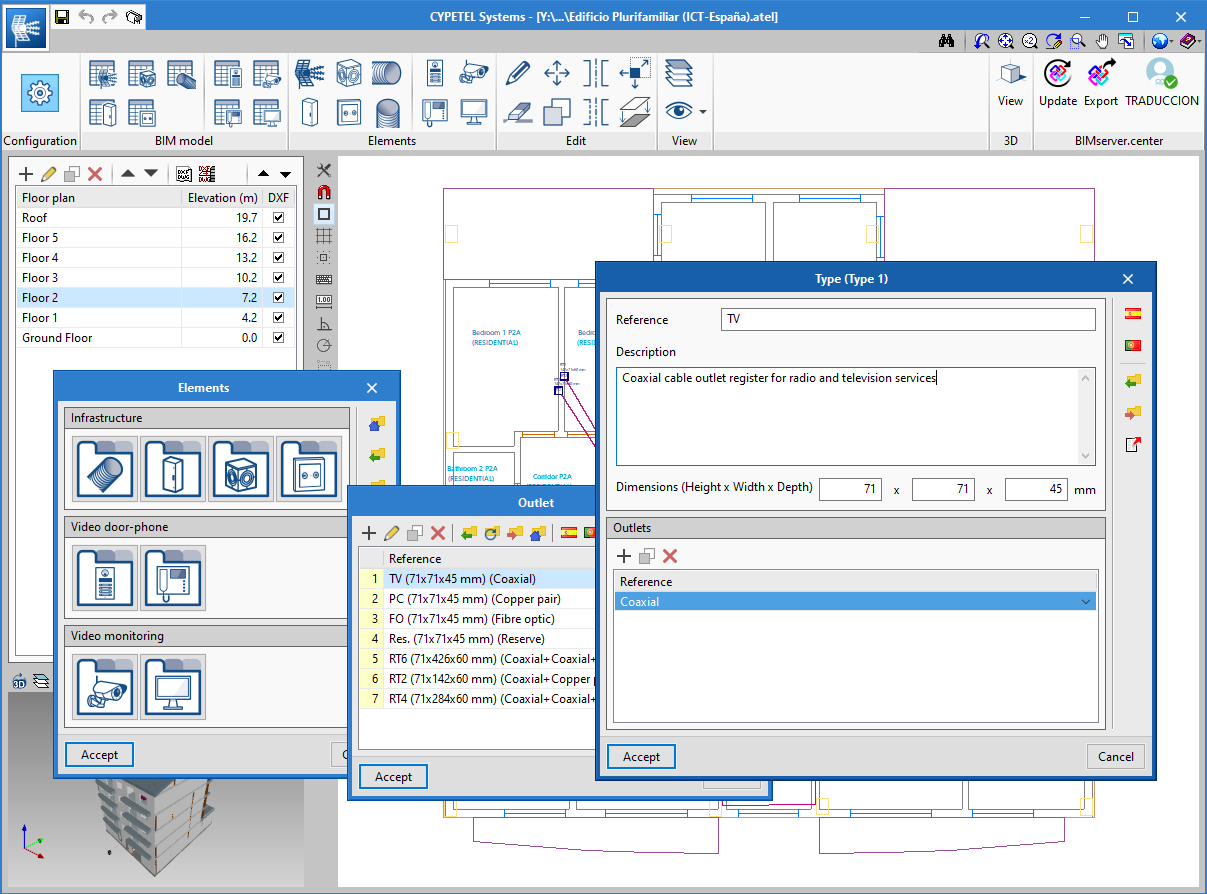Click the layers stack icon in View group

click(679, 74)
